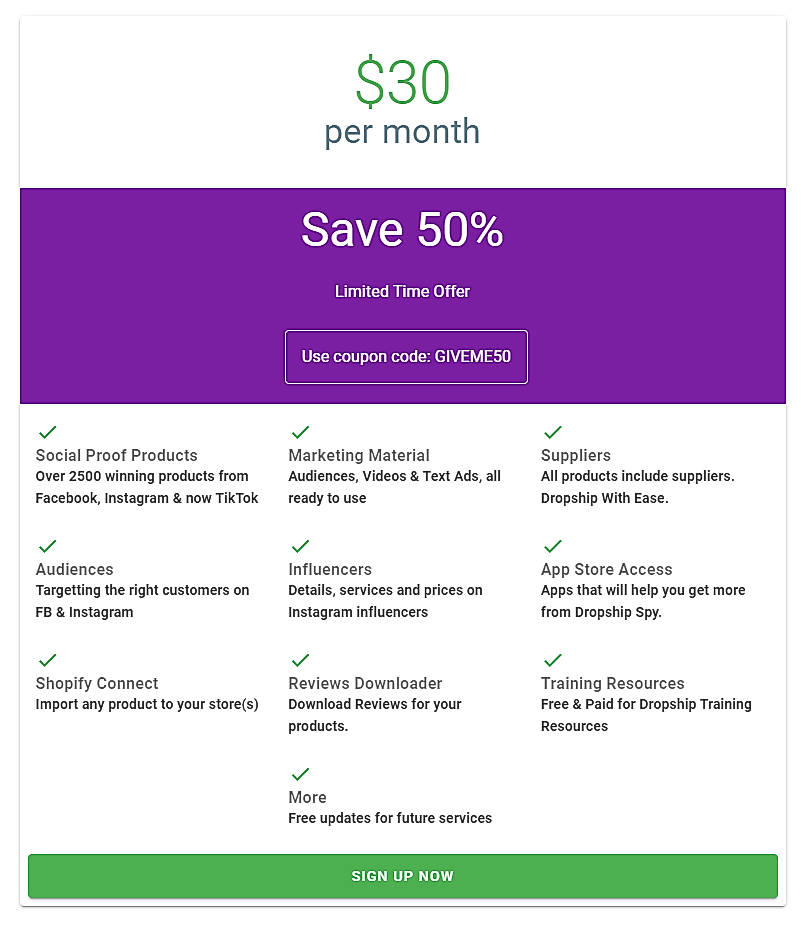Click the checkmark beside Audiences
The height and width of the screenshot is (925, 801).
pyautogui.click(x=47, y=546)
